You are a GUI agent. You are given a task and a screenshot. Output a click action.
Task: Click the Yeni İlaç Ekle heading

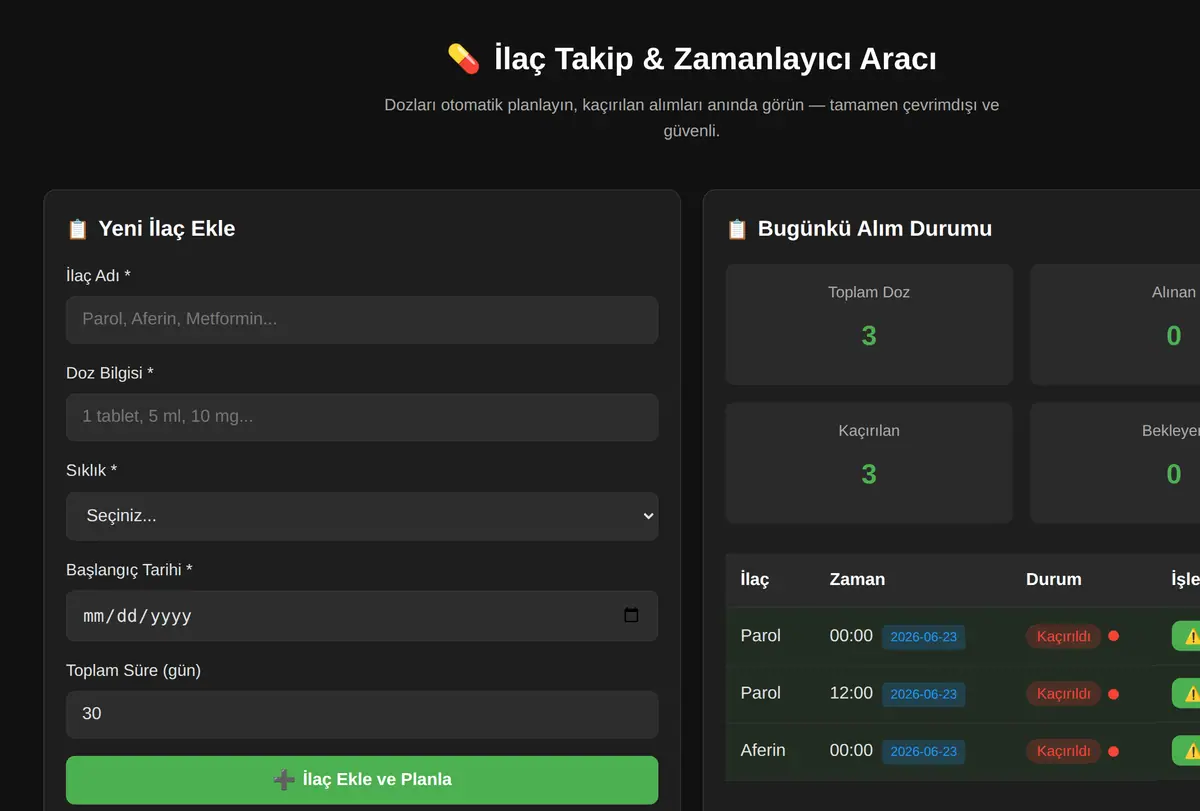[x=166, y=229]
